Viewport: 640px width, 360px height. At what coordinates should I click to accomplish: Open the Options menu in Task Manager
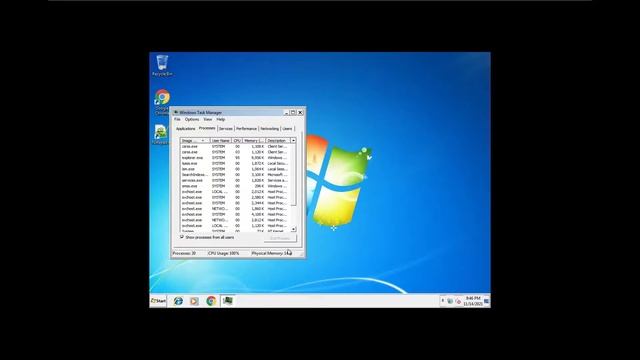coord(192,120)
